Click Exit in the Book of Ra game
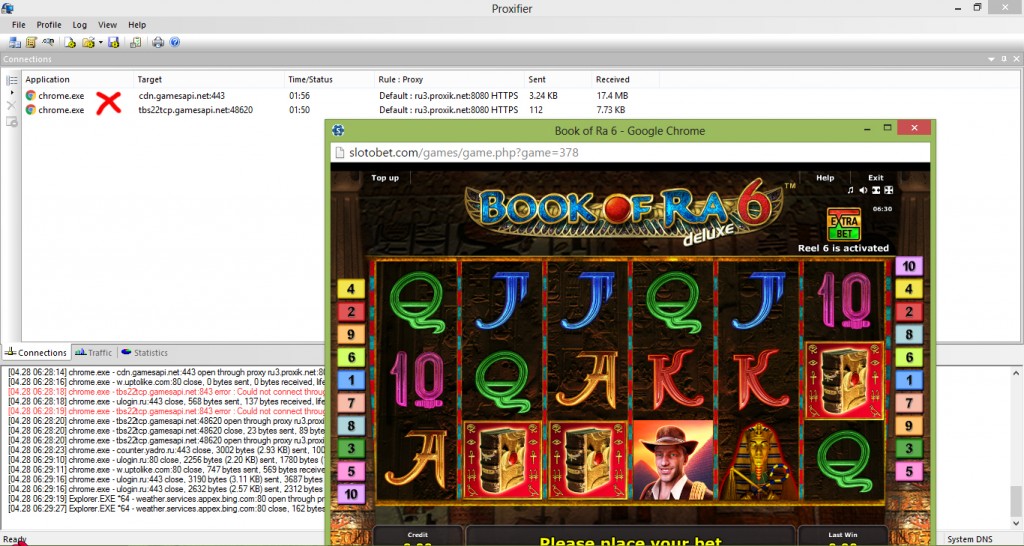The image size is (1024, 546). pos(876,178)
